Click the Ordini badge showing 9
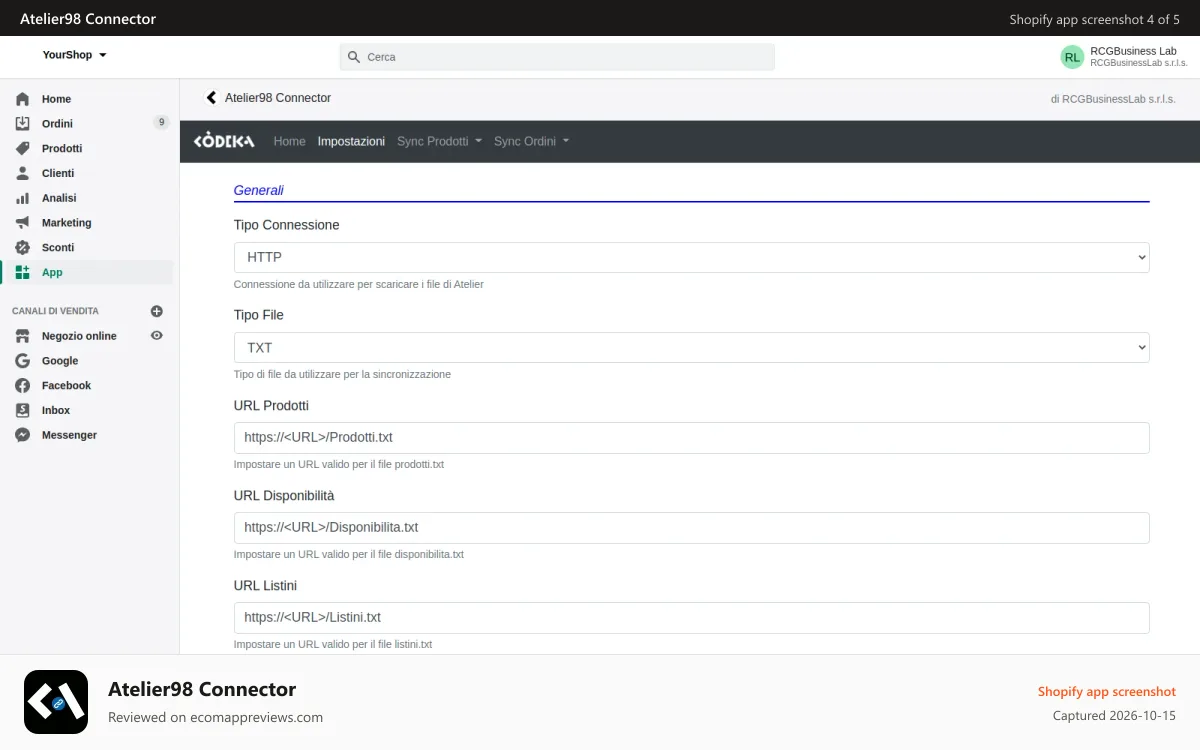 point(161,123)
